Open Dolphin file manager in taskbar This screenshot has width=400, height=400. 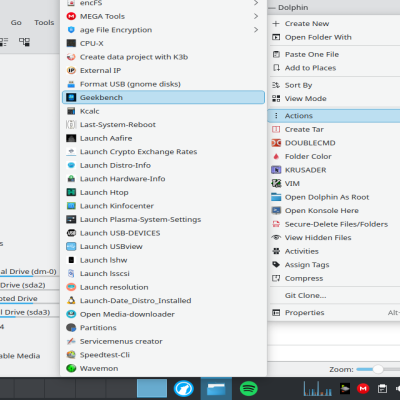(216, 388)
